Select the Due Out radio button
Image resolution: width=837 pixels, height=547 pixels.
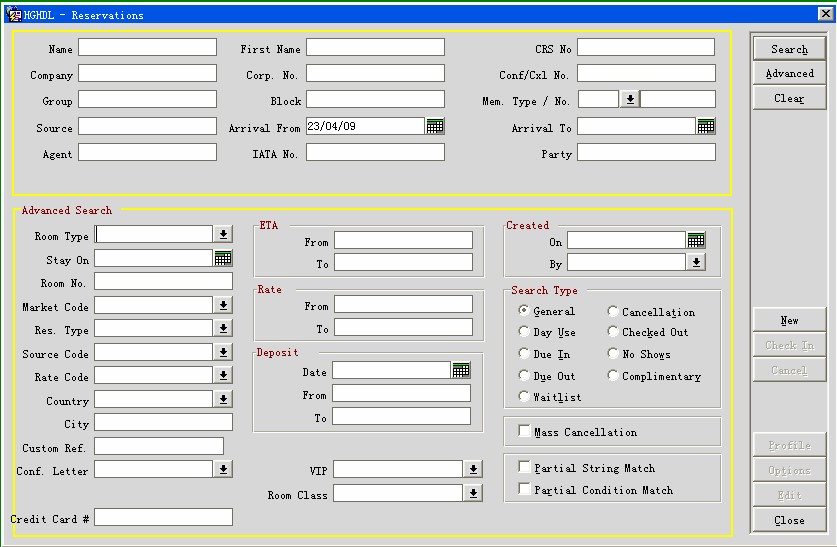[524, 375]
